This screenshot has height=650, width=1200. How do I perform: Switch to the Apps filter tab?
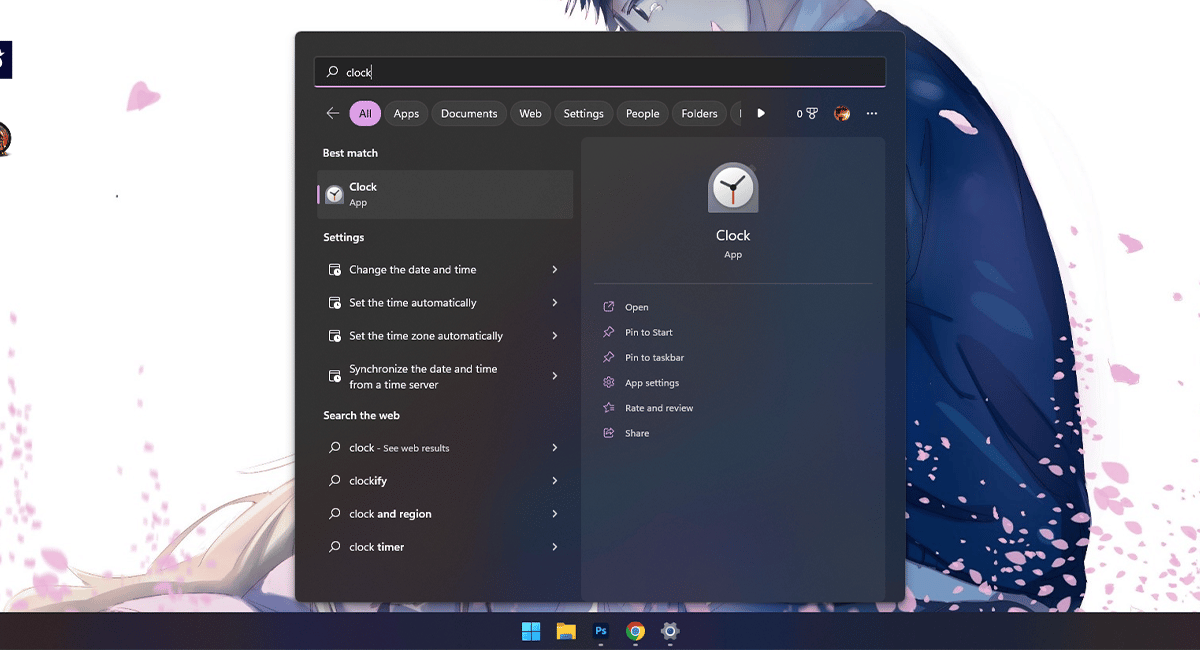point(406,114)
